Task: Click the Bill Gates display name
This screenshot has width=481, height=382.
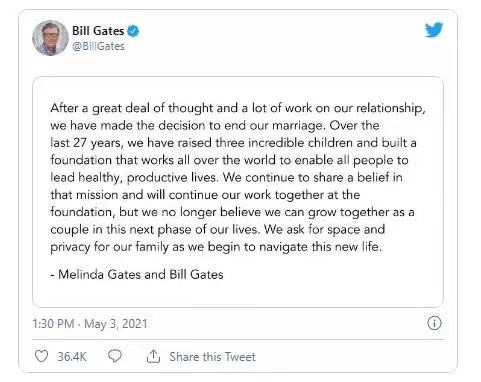Action: [x=98, y=31]
